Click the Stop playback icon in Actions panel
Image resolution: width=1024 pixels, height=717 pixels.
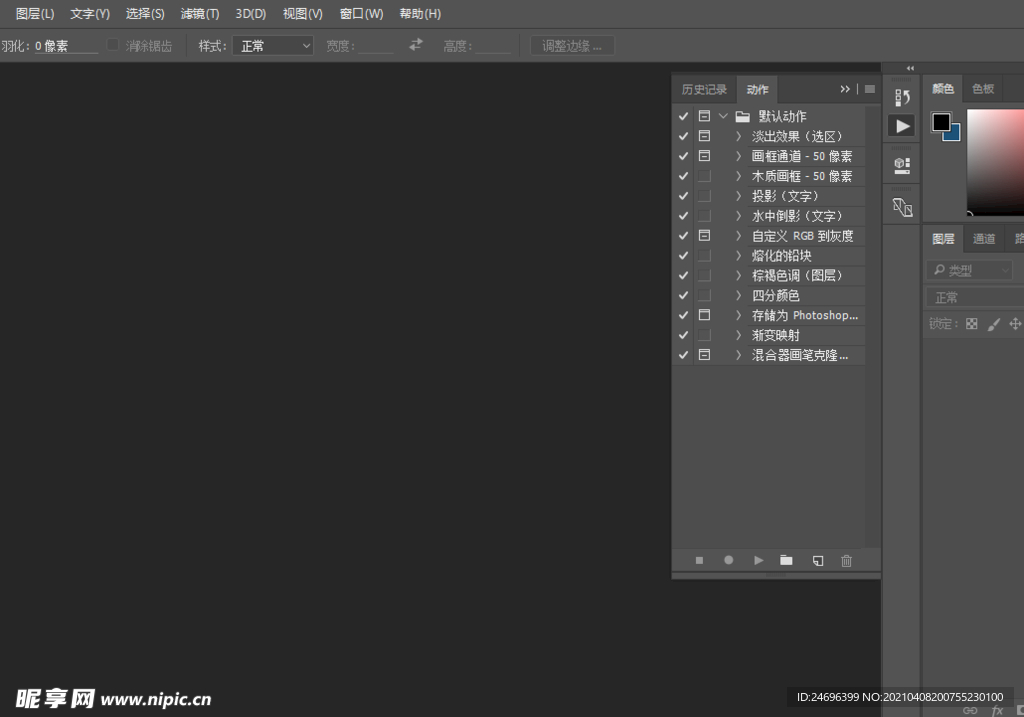[699, 560]
